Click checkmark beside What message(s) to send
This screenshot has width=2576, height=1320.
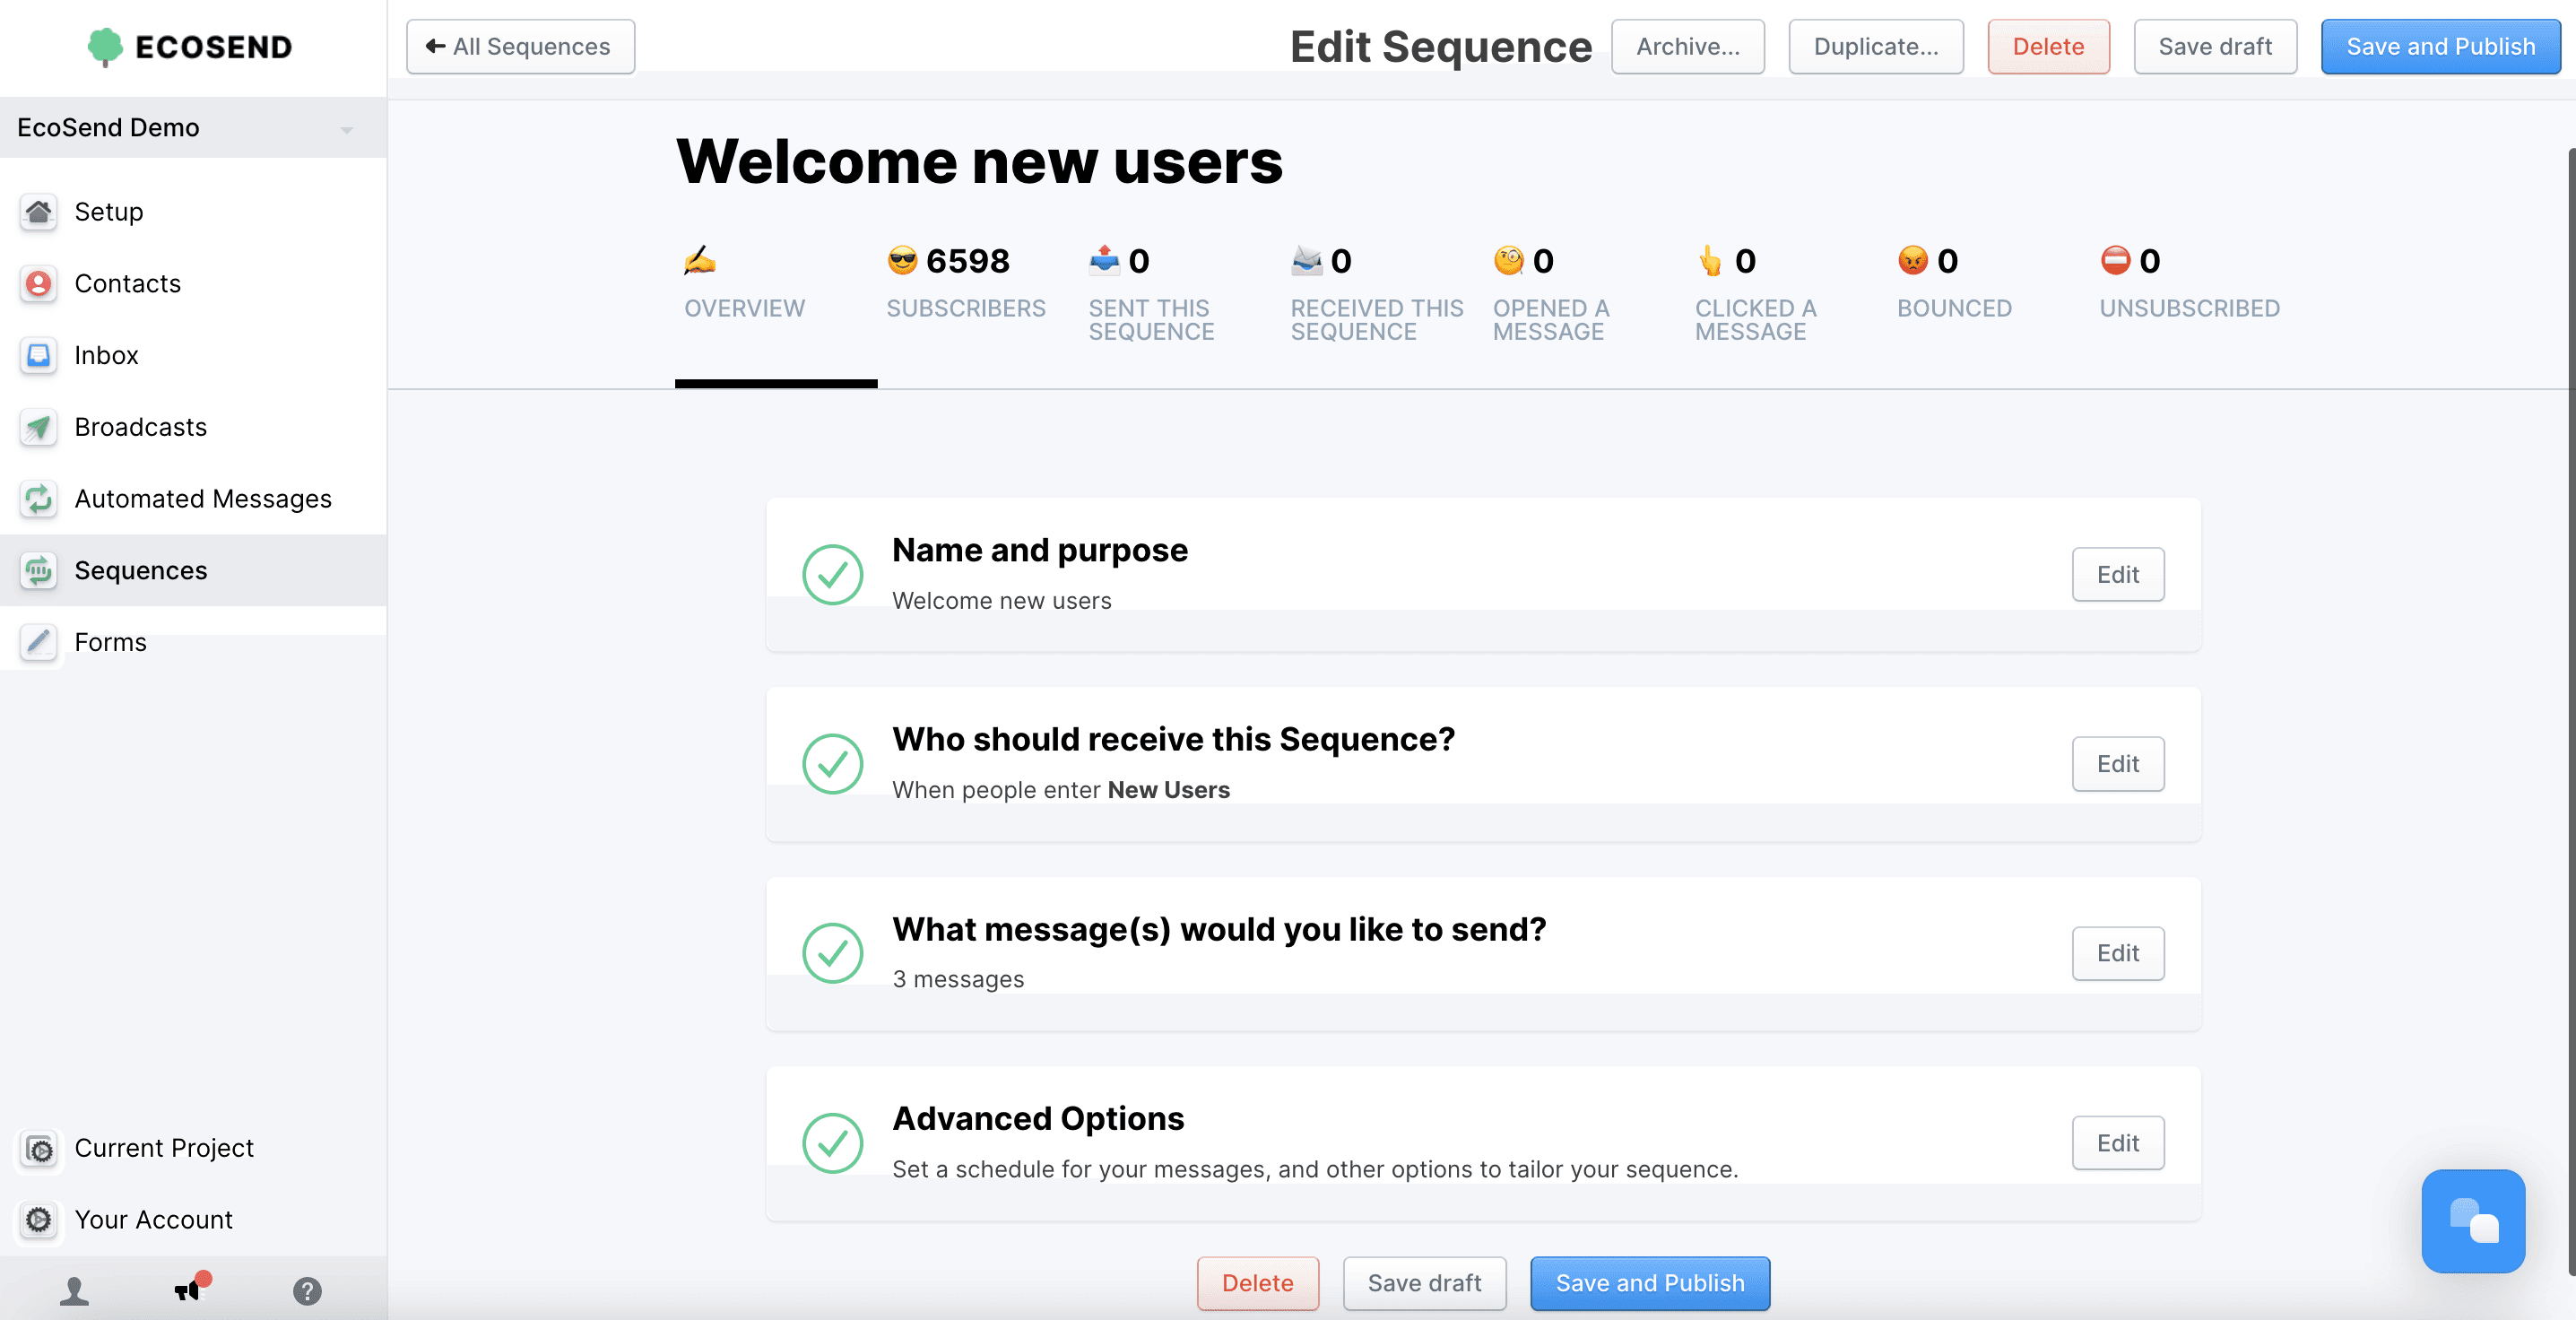[832, 953]
